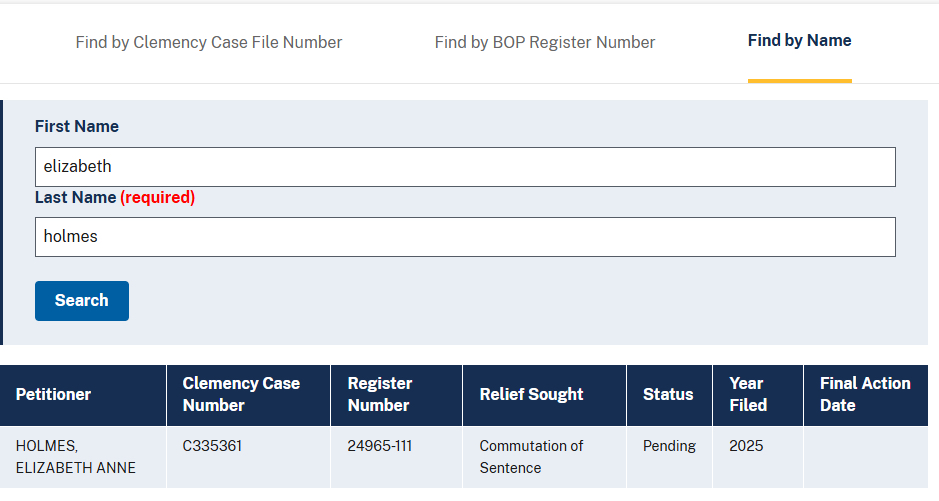
Task: Click the Year Filed column header
Action: coord(747,394)
